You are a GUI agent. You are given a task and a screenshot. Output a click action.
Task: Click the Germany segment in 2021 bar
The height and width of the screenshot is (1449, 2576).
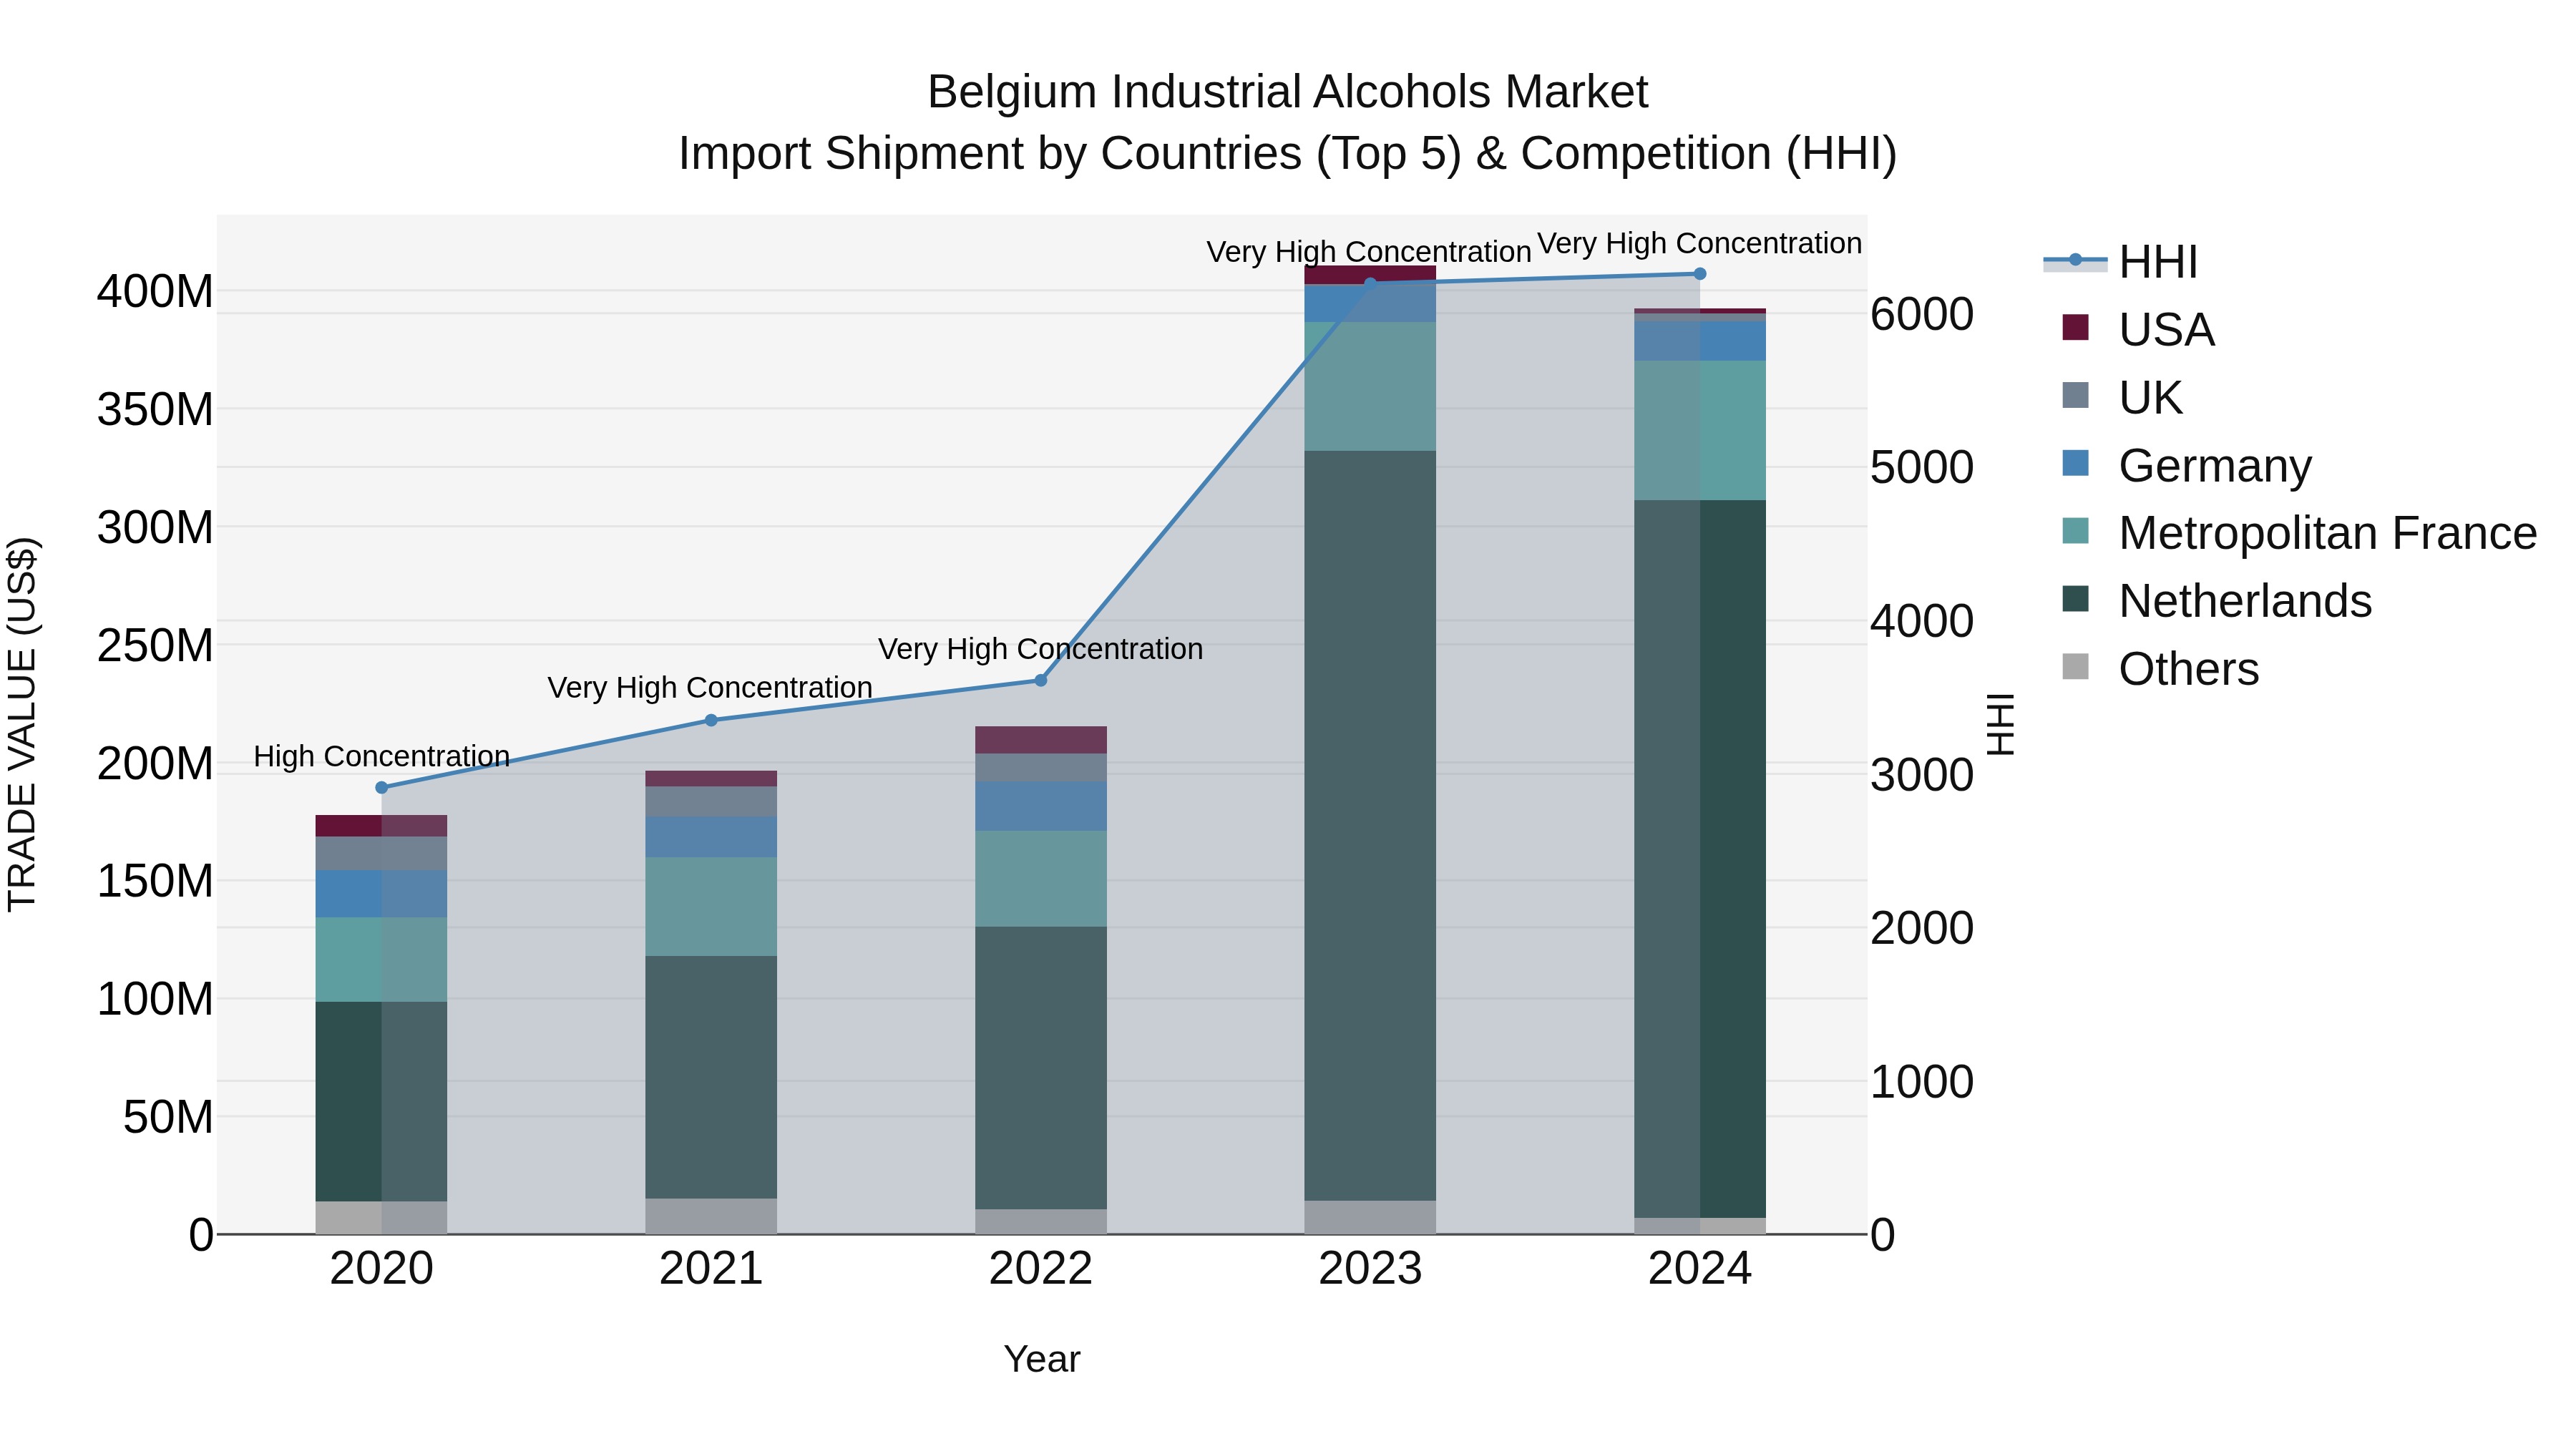[x=711, y=837]
